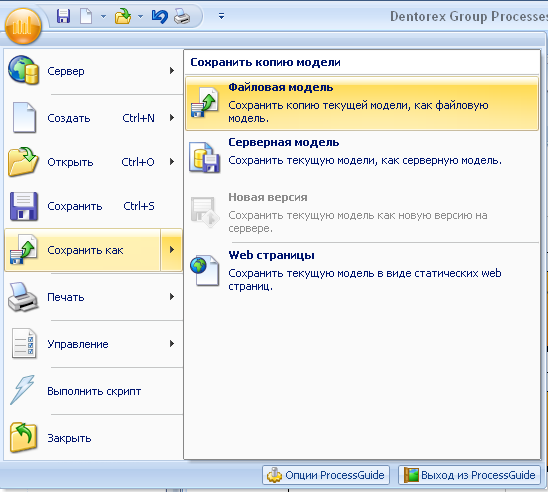Screen dimensions: 548x492
Task: Click the Web страницы globe page icon
Action: pyautogui.click(x=205, y=270)
